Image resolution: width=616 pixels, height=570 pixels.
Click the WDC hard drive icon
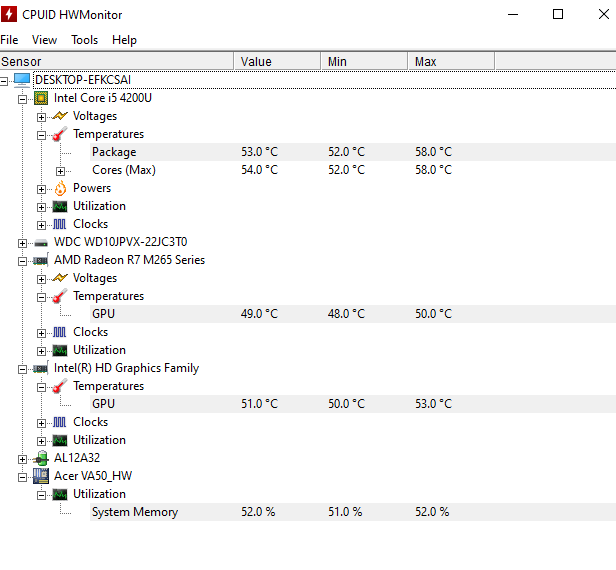41,242
